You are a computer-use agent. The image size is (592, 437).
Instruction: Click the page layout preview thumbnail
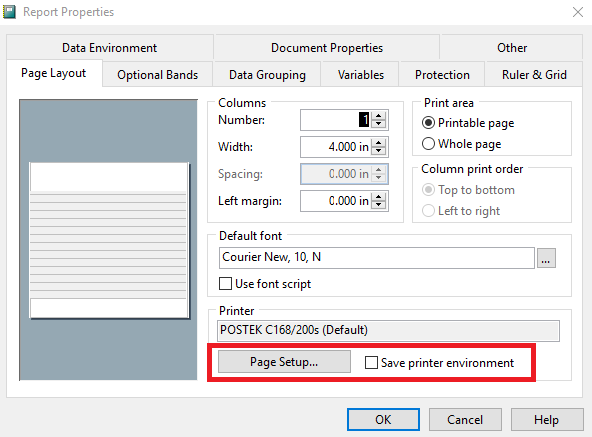pyautogui.click(x=109, y=240)
